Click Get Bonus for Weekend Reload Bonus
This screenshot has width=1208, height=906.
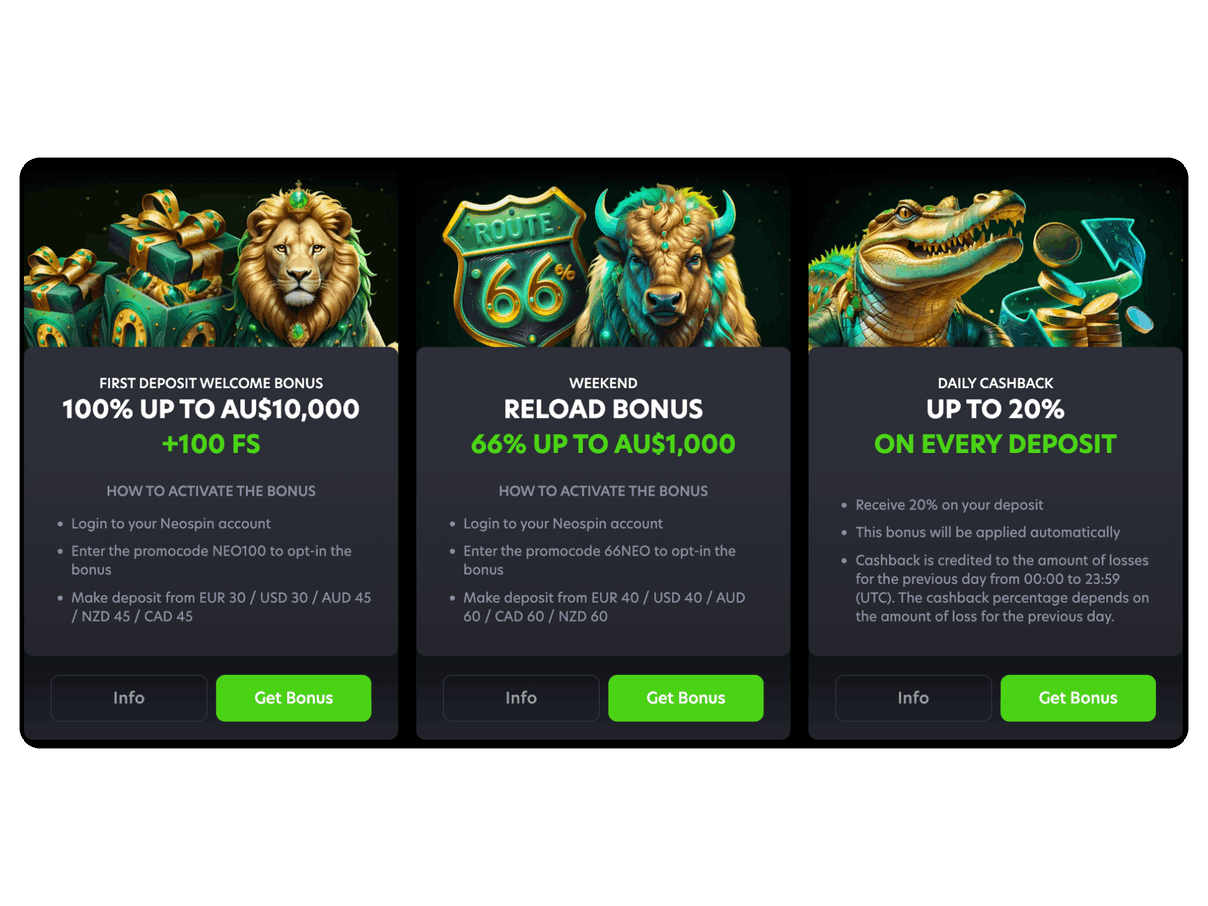685,698
